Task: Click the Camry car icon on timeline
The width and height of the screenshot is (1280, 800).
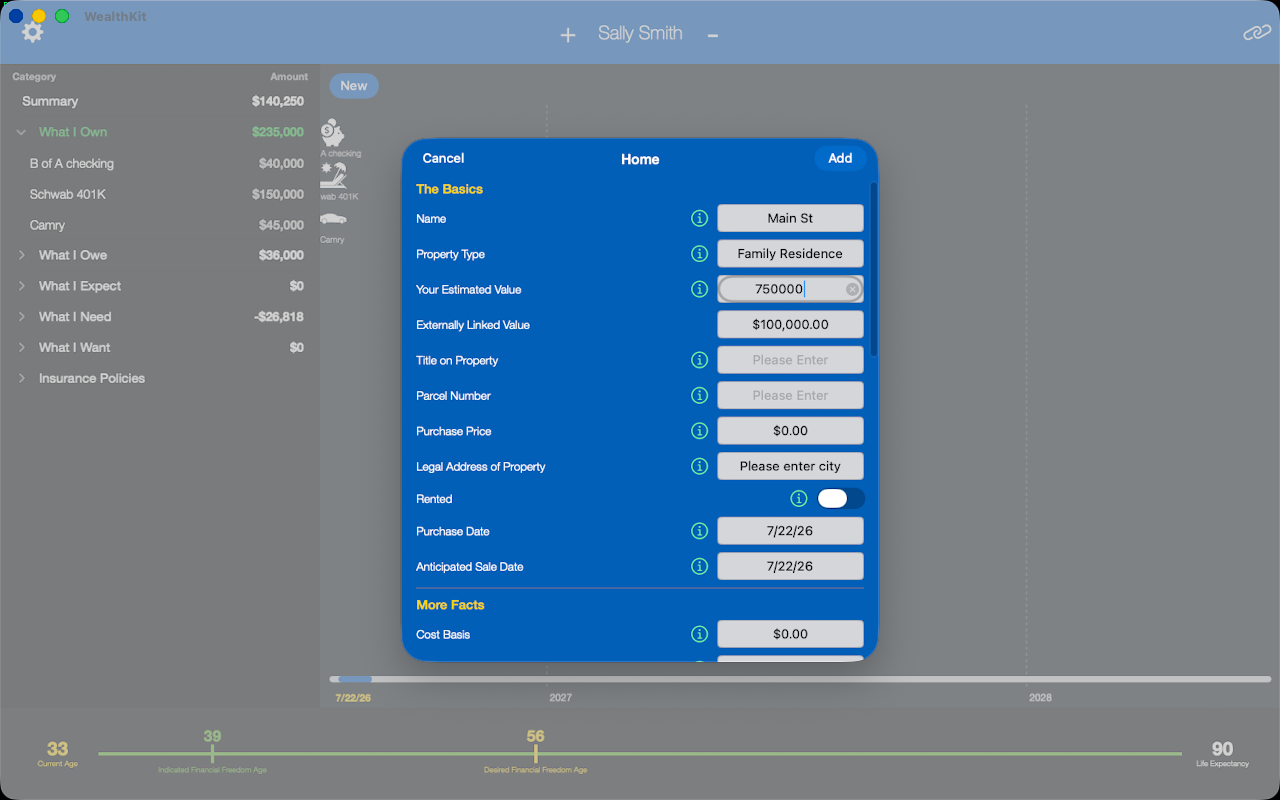Action: pyautogui.click(x=333, y=219)
